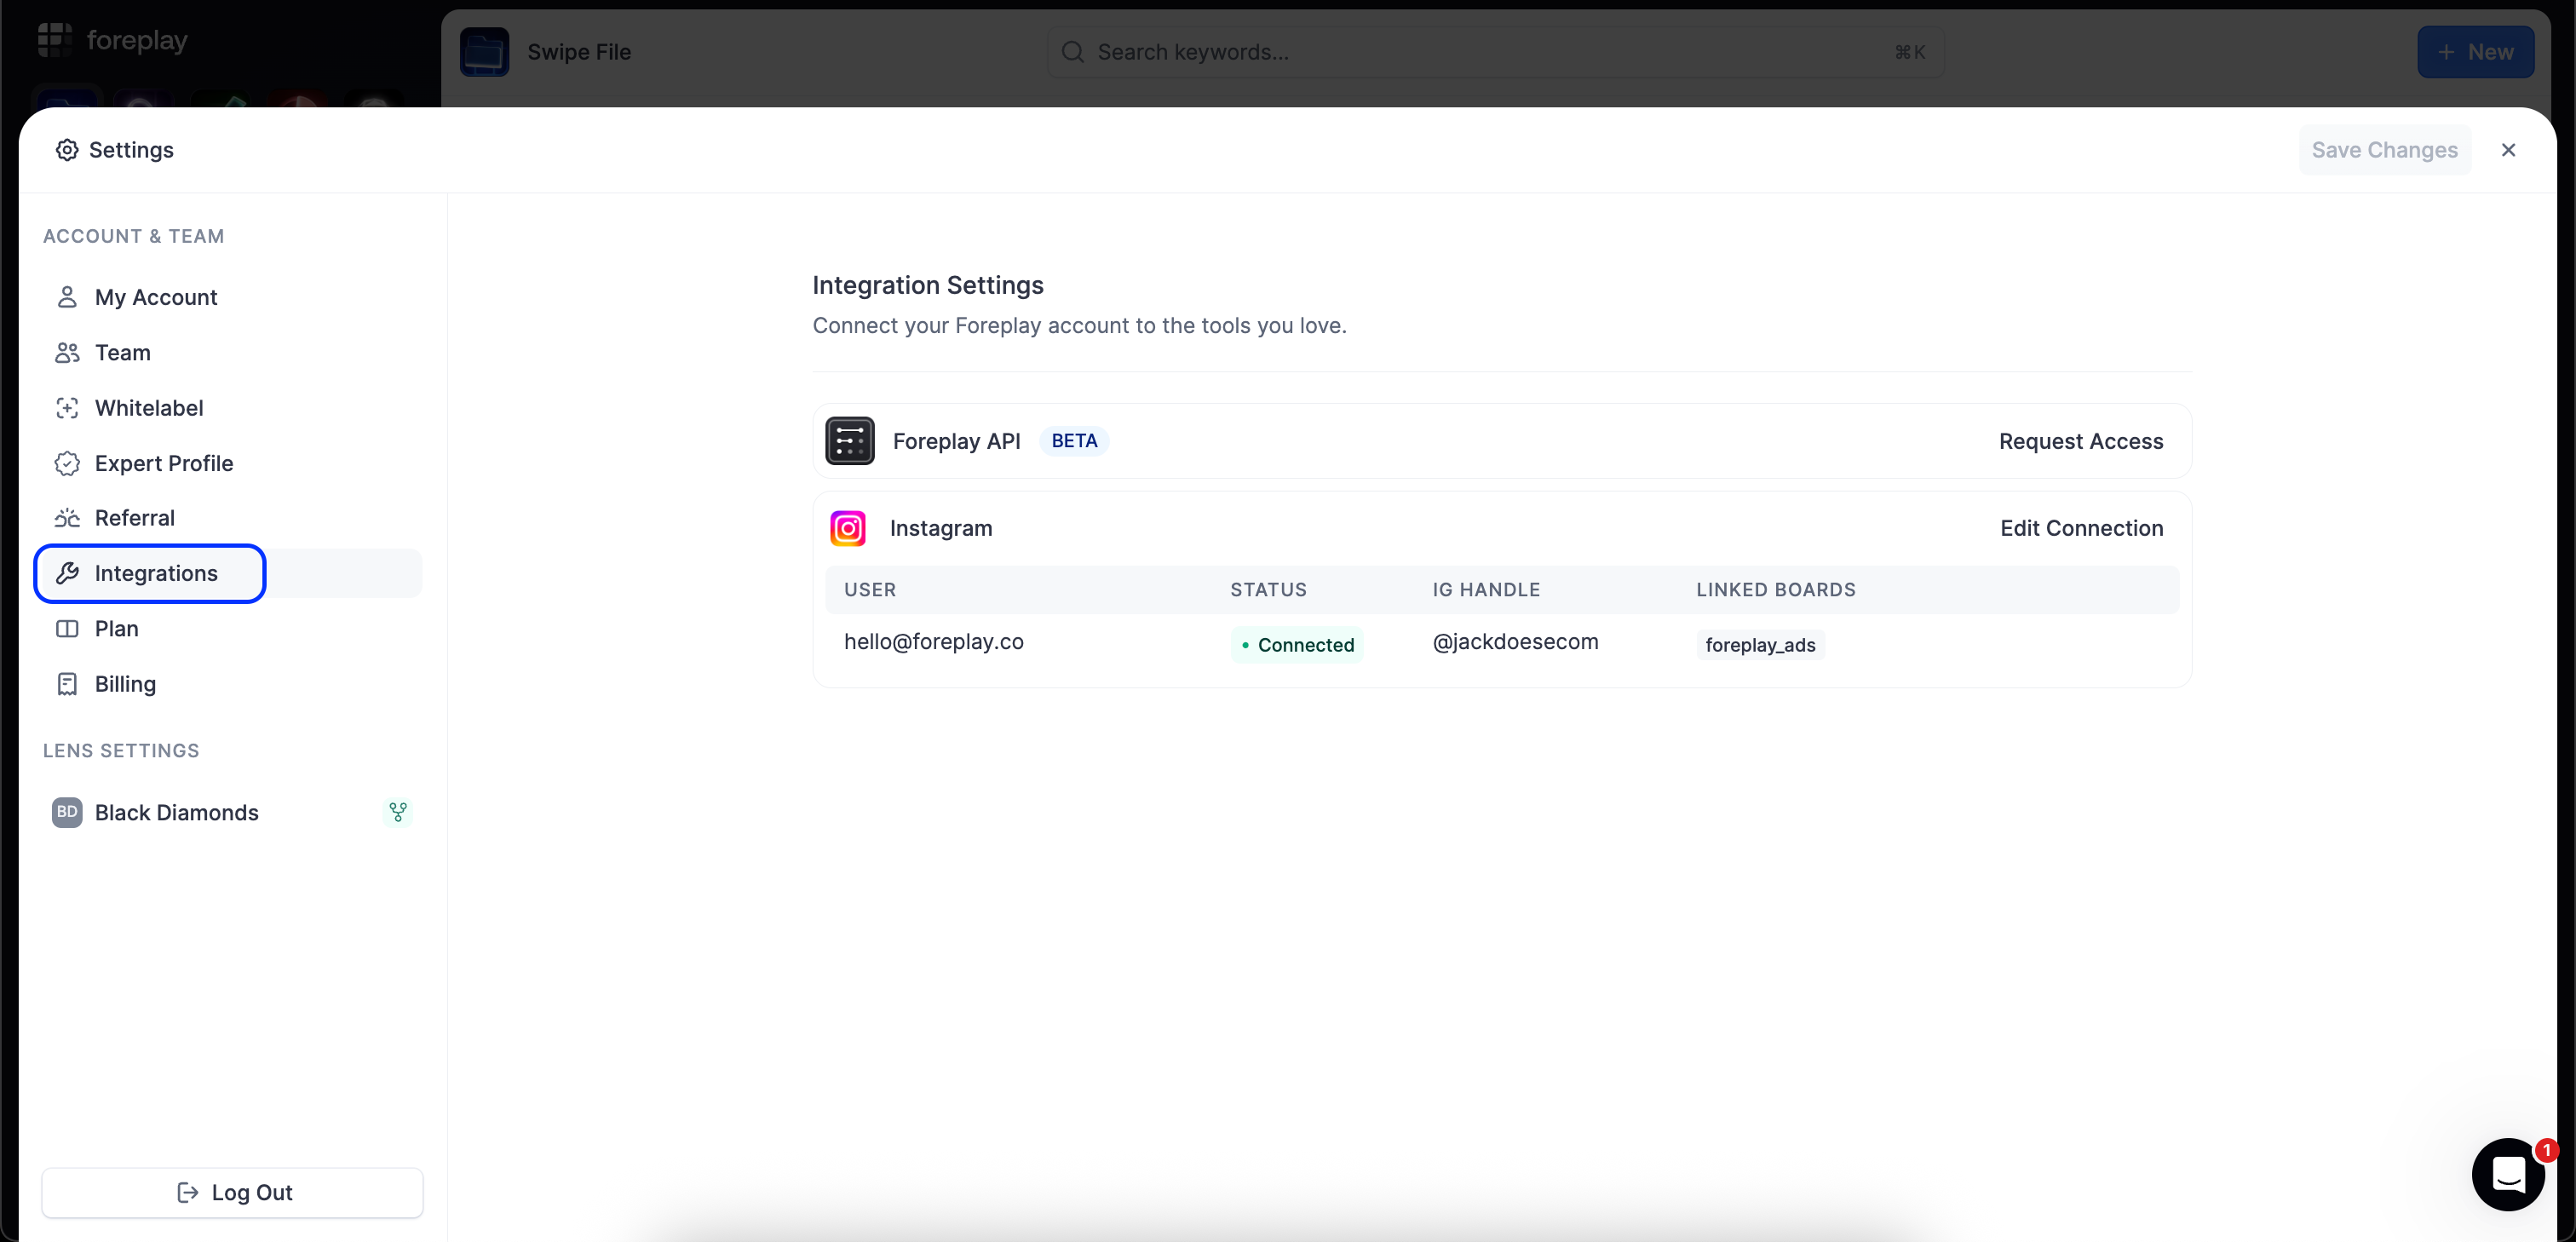Open My Account settings

[232, 297]
